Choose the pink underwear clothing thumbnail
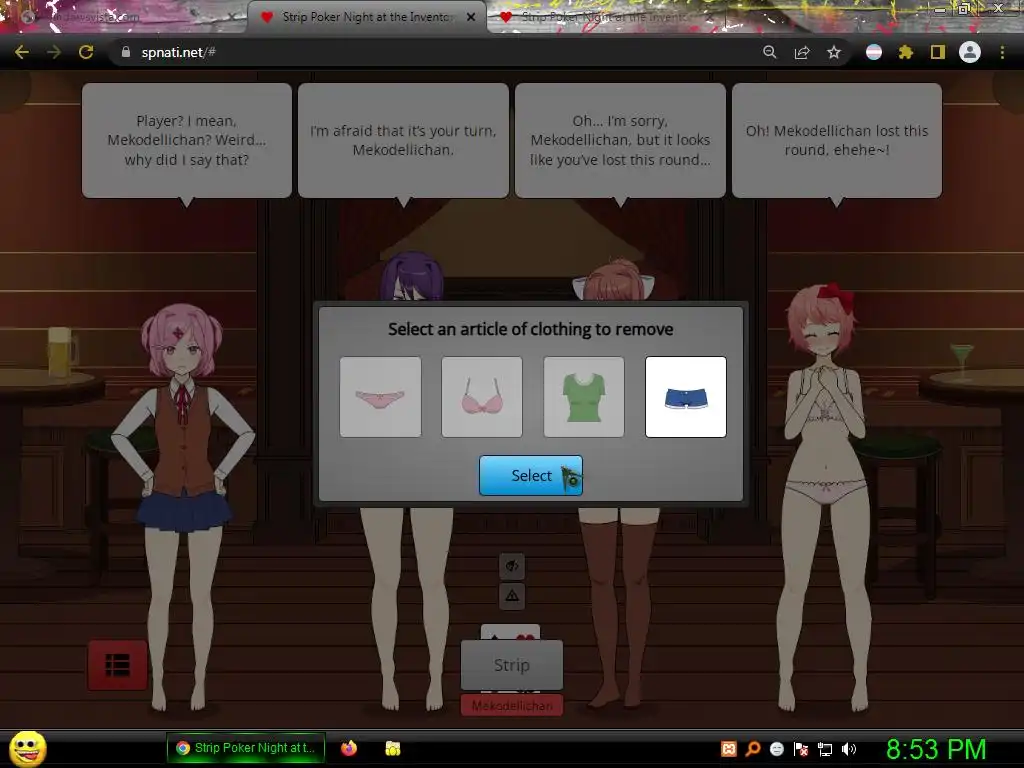 click(x=380, y=397)
